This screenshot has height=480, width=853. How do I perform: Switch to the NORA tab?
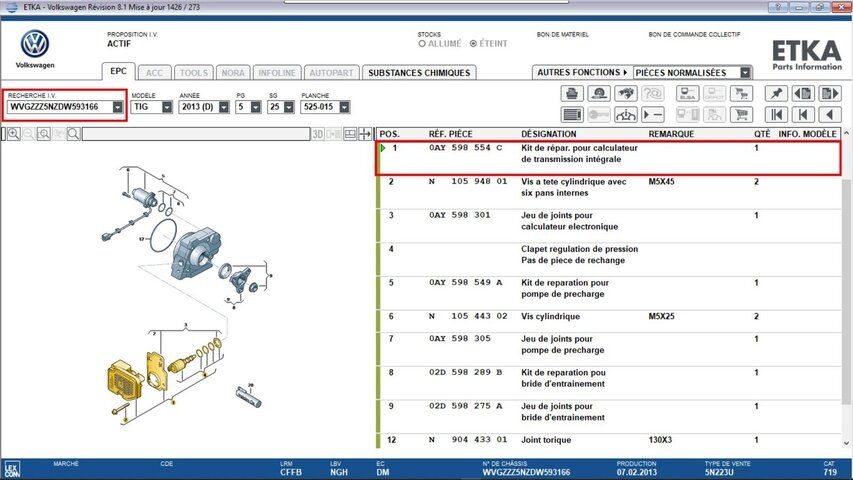pyautogui.click(x=233, y=73)
